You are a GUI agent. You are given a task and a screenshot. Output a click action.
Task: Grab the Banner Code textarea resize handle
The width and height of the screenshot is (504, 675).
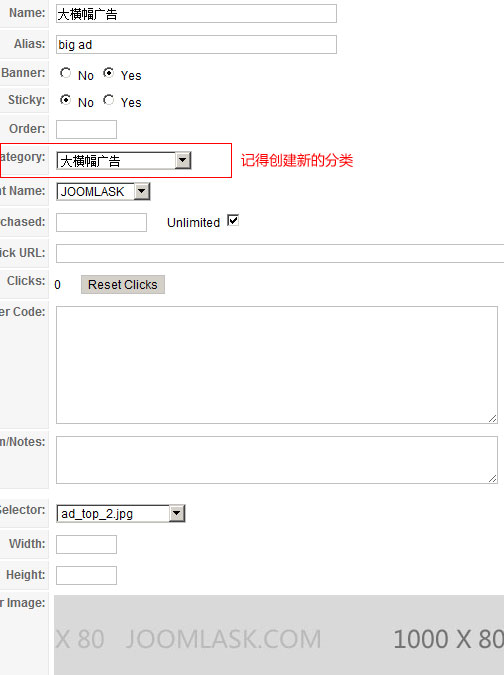coord(493,419)
